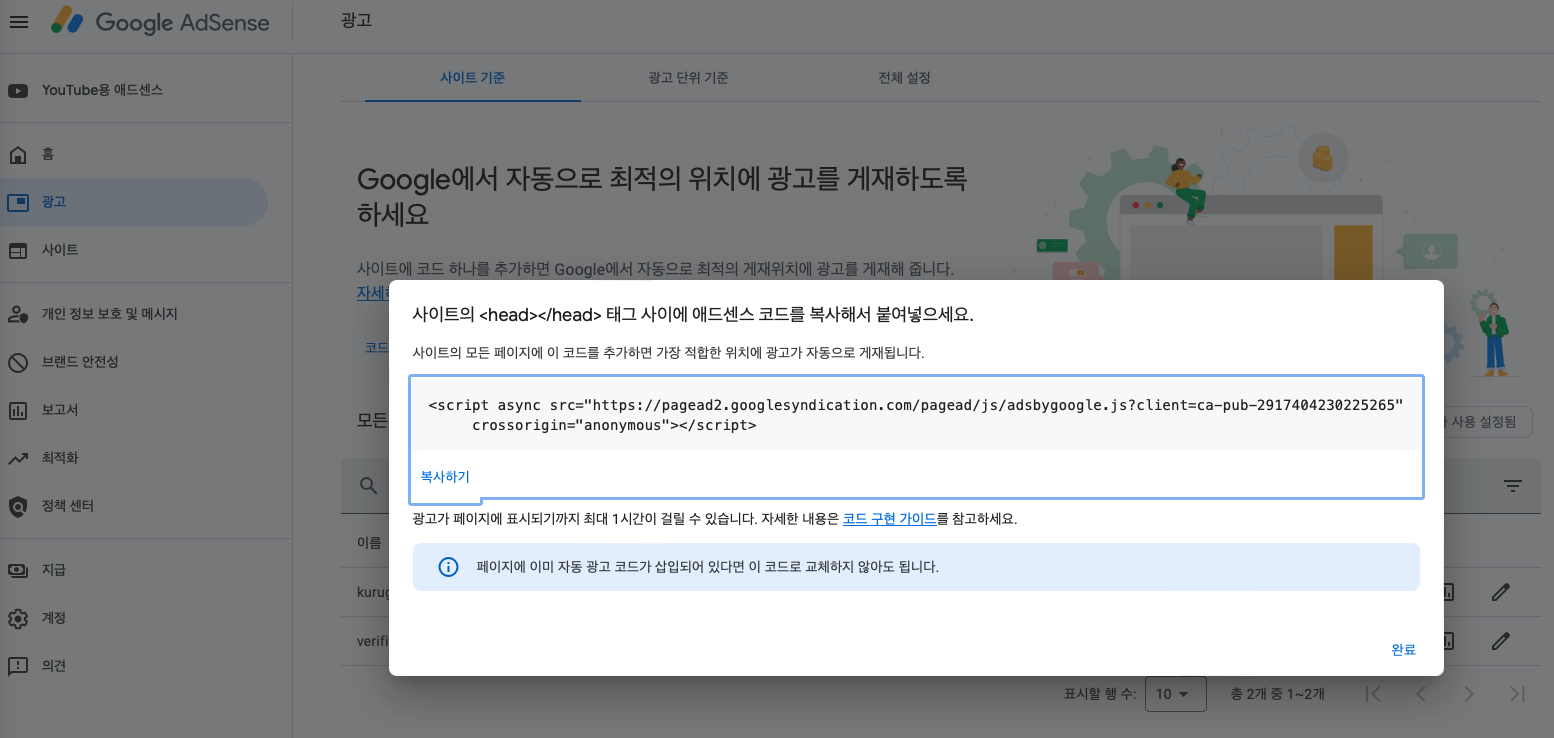
Task: Click the search magnifier icon in the table
Action: 368,486
